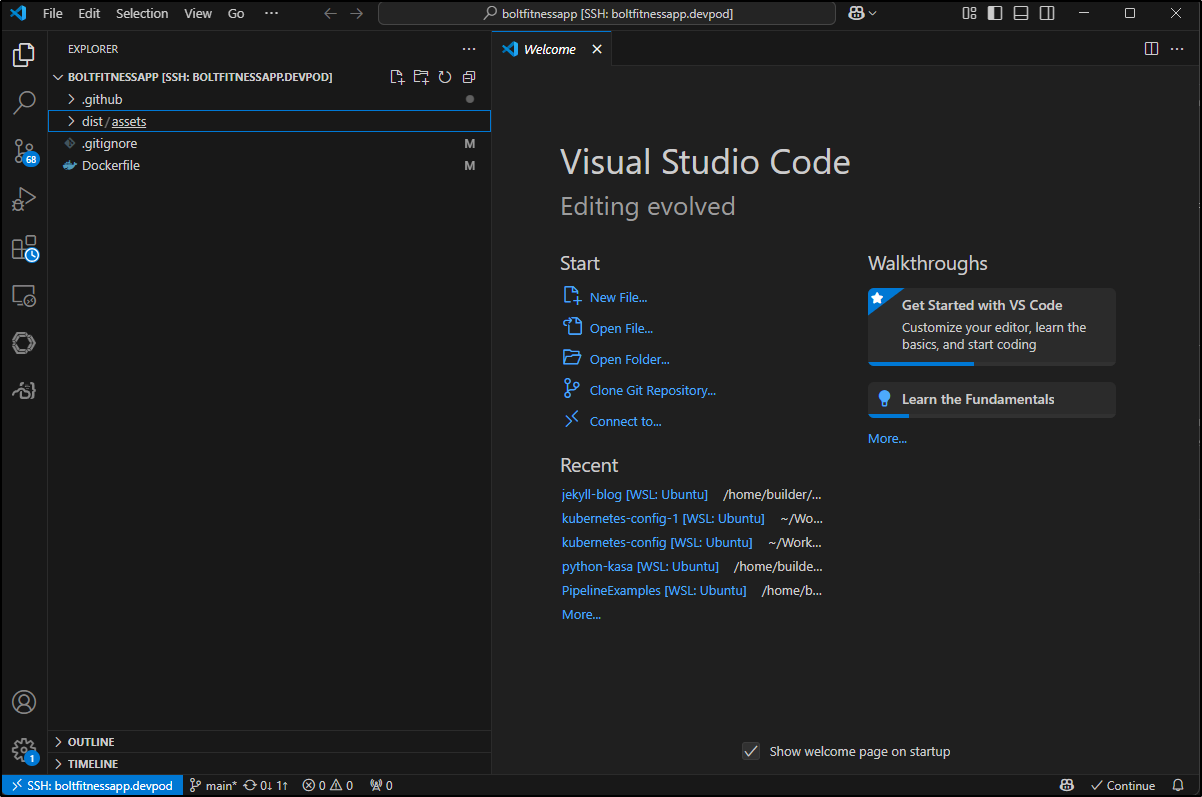1202x797 pixels.
Task: Open the Search view in activity bar
Action: click(x=24, y=103)
